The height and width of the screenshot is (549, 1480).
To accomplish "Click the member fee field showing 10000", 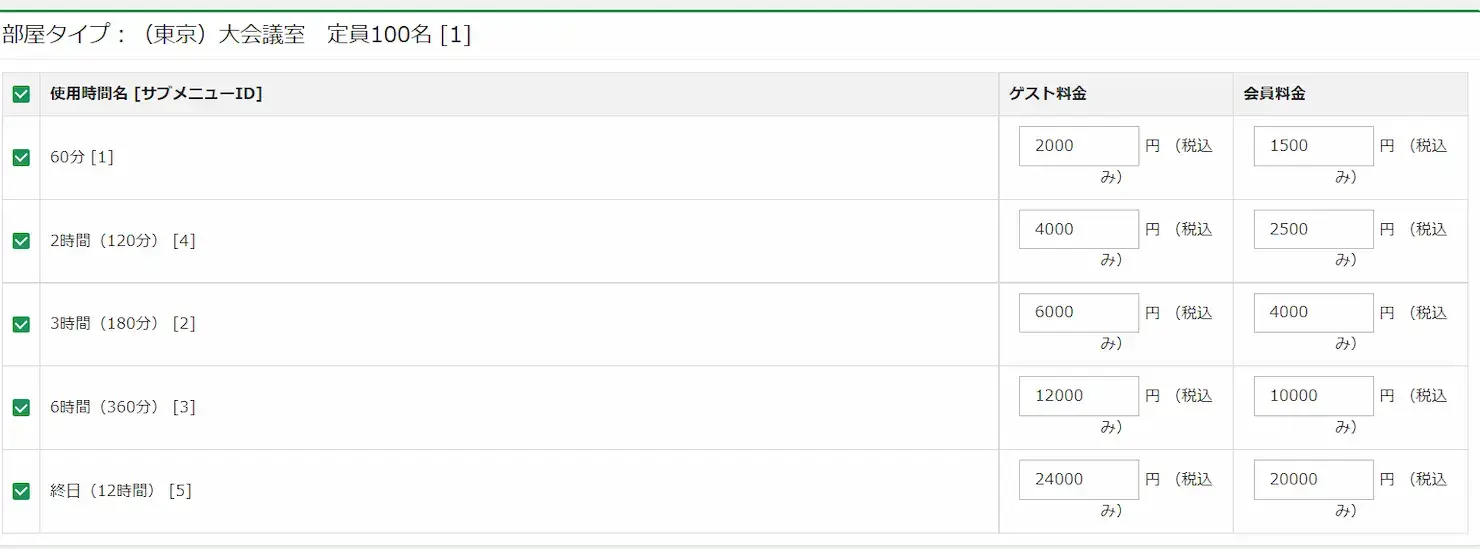I will 1314,396.
